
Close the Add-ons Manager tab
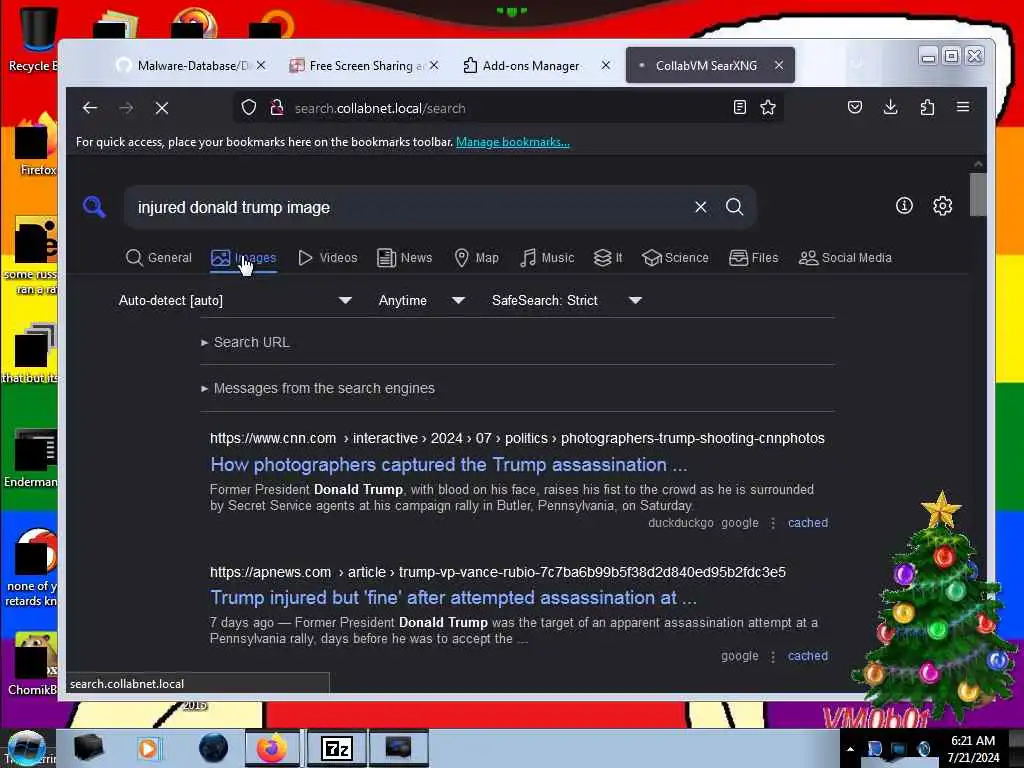point(606,65)
